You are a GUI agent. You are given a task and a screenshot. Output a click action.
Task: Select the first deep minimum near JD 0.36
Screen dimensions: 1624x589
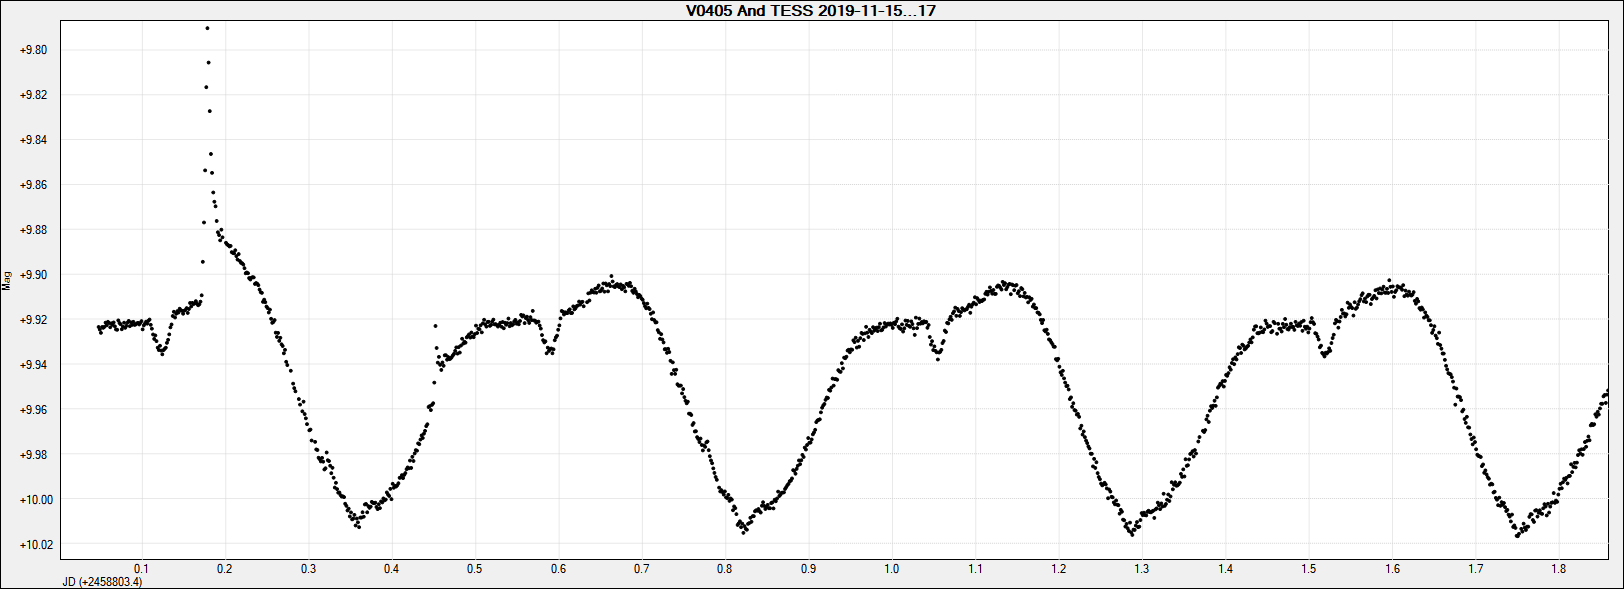click(358, 526)
